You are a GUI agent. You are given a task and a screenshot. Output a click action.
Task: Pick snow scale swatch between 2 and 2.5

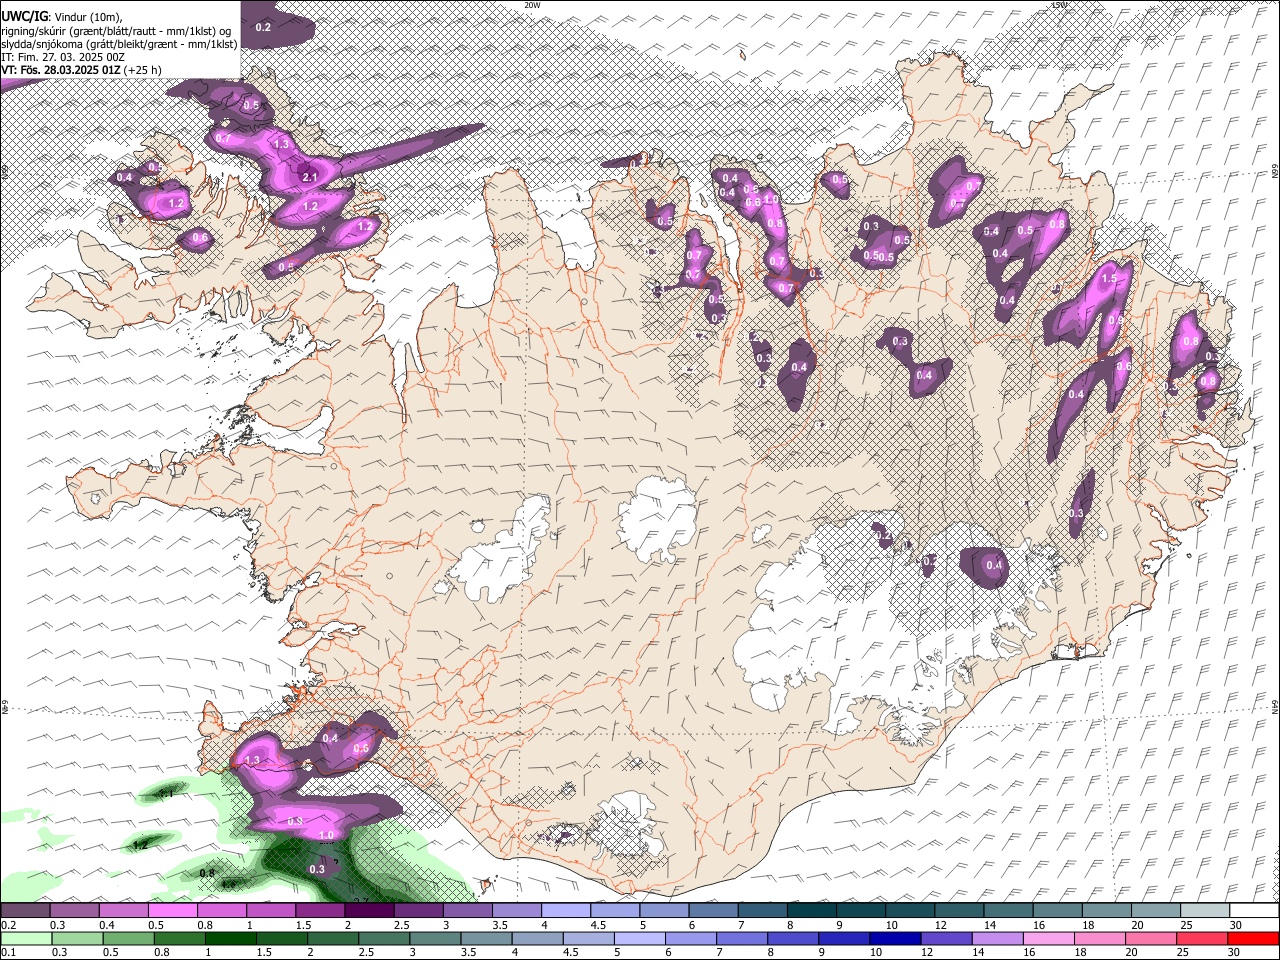point(369,910)
